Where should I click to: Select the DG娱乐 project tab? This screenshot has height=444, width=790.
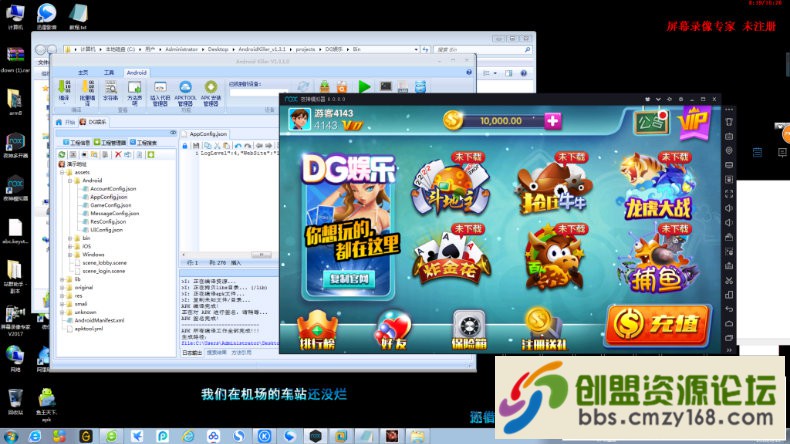click(94, 122)
